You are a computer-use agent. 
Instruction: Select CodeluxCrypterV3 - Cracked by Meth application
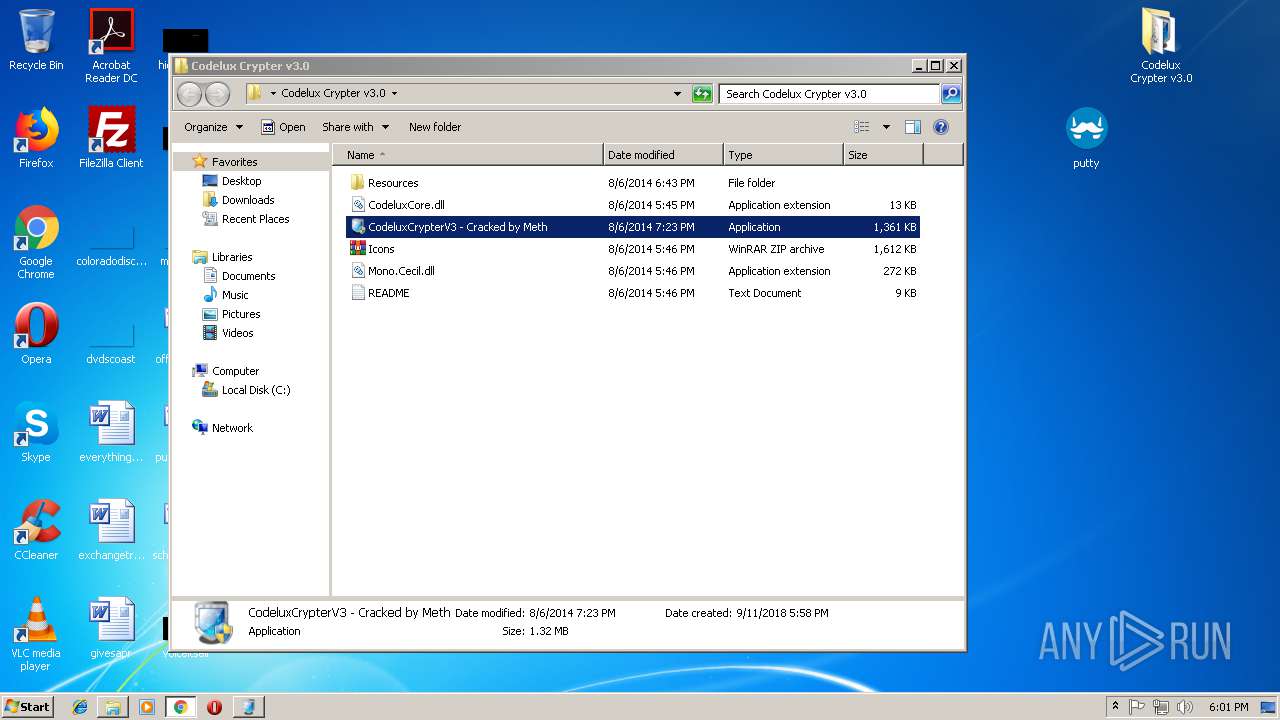coord(633,227)
